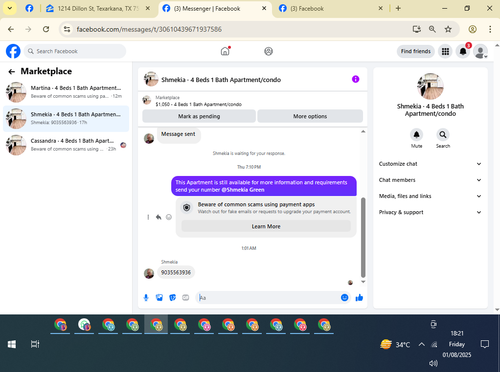
Task: Send a voice clip with microphone icon
Action: [146, 298]
